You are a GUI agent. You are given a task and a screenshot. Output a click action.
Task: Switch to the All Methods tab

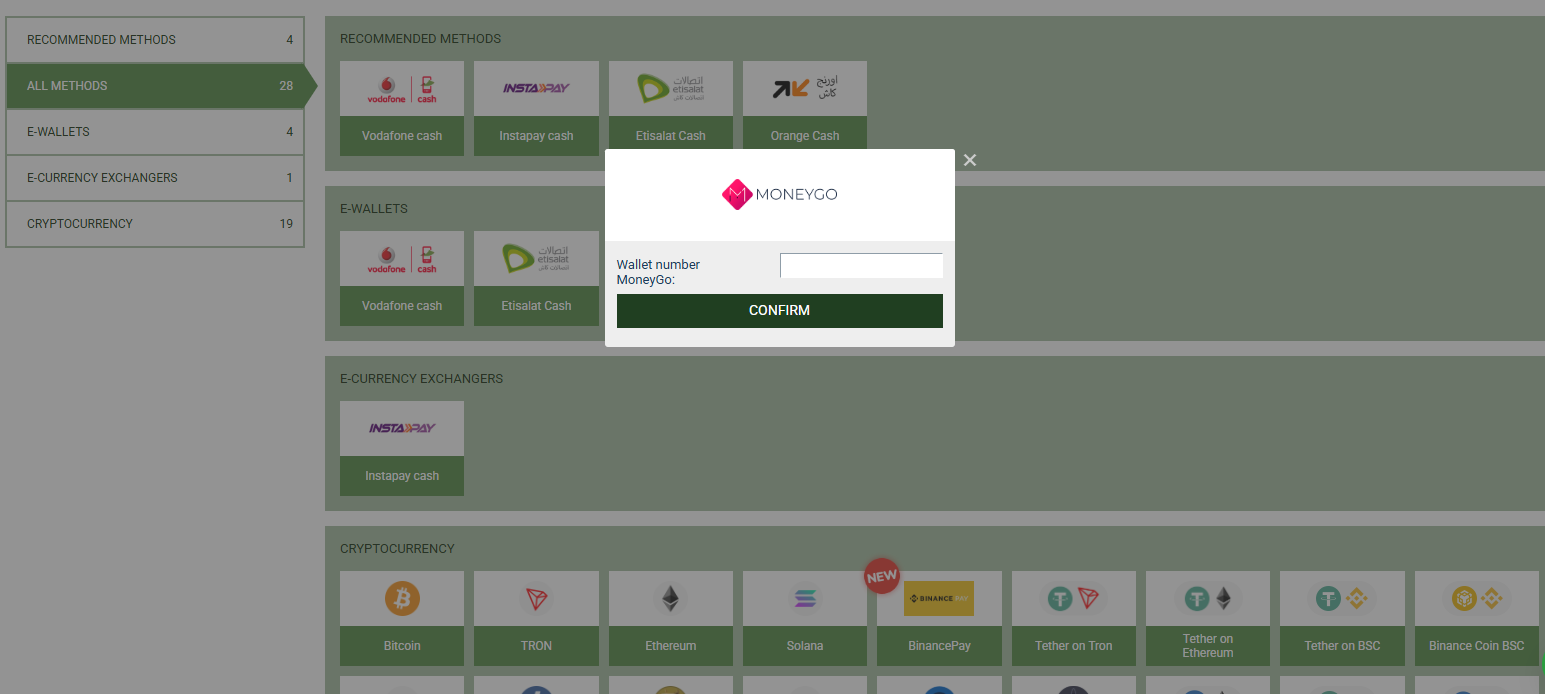155,86
